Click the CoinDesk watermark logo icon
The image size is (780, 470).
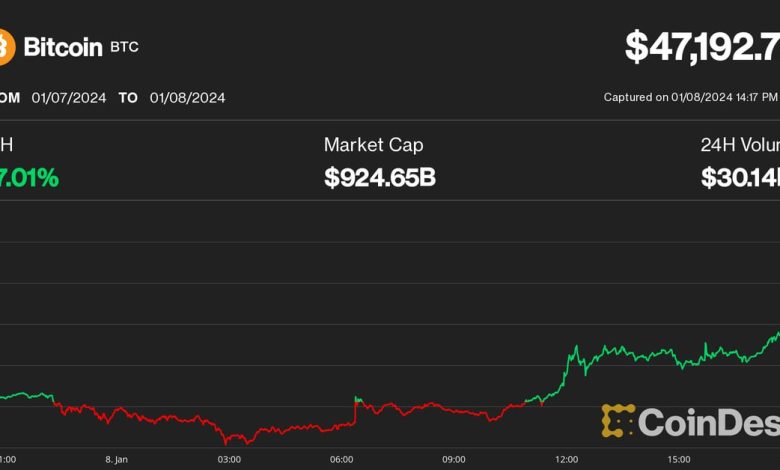[x=618, y=421]
